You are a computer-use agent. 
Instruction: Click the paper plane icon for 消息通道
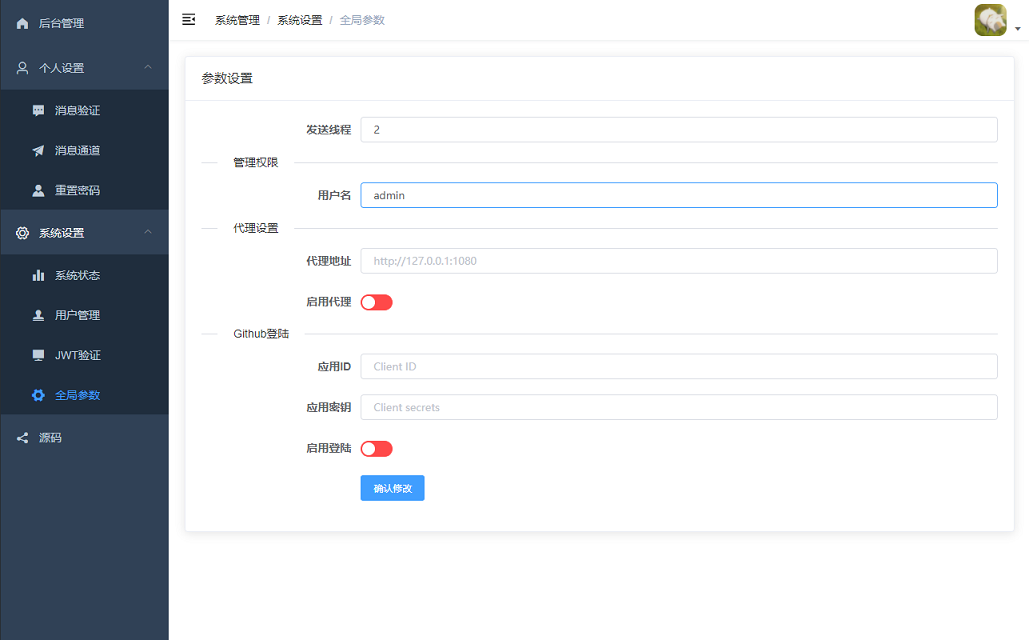38,150
